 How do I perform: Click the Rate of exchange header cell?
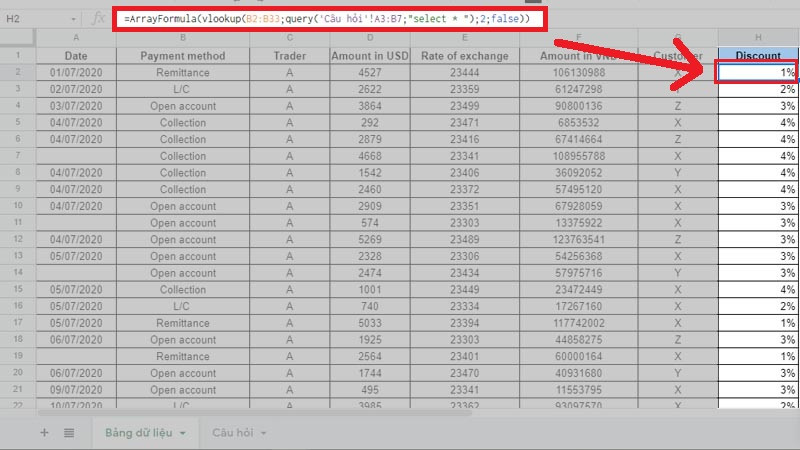[x=465, y=56]
